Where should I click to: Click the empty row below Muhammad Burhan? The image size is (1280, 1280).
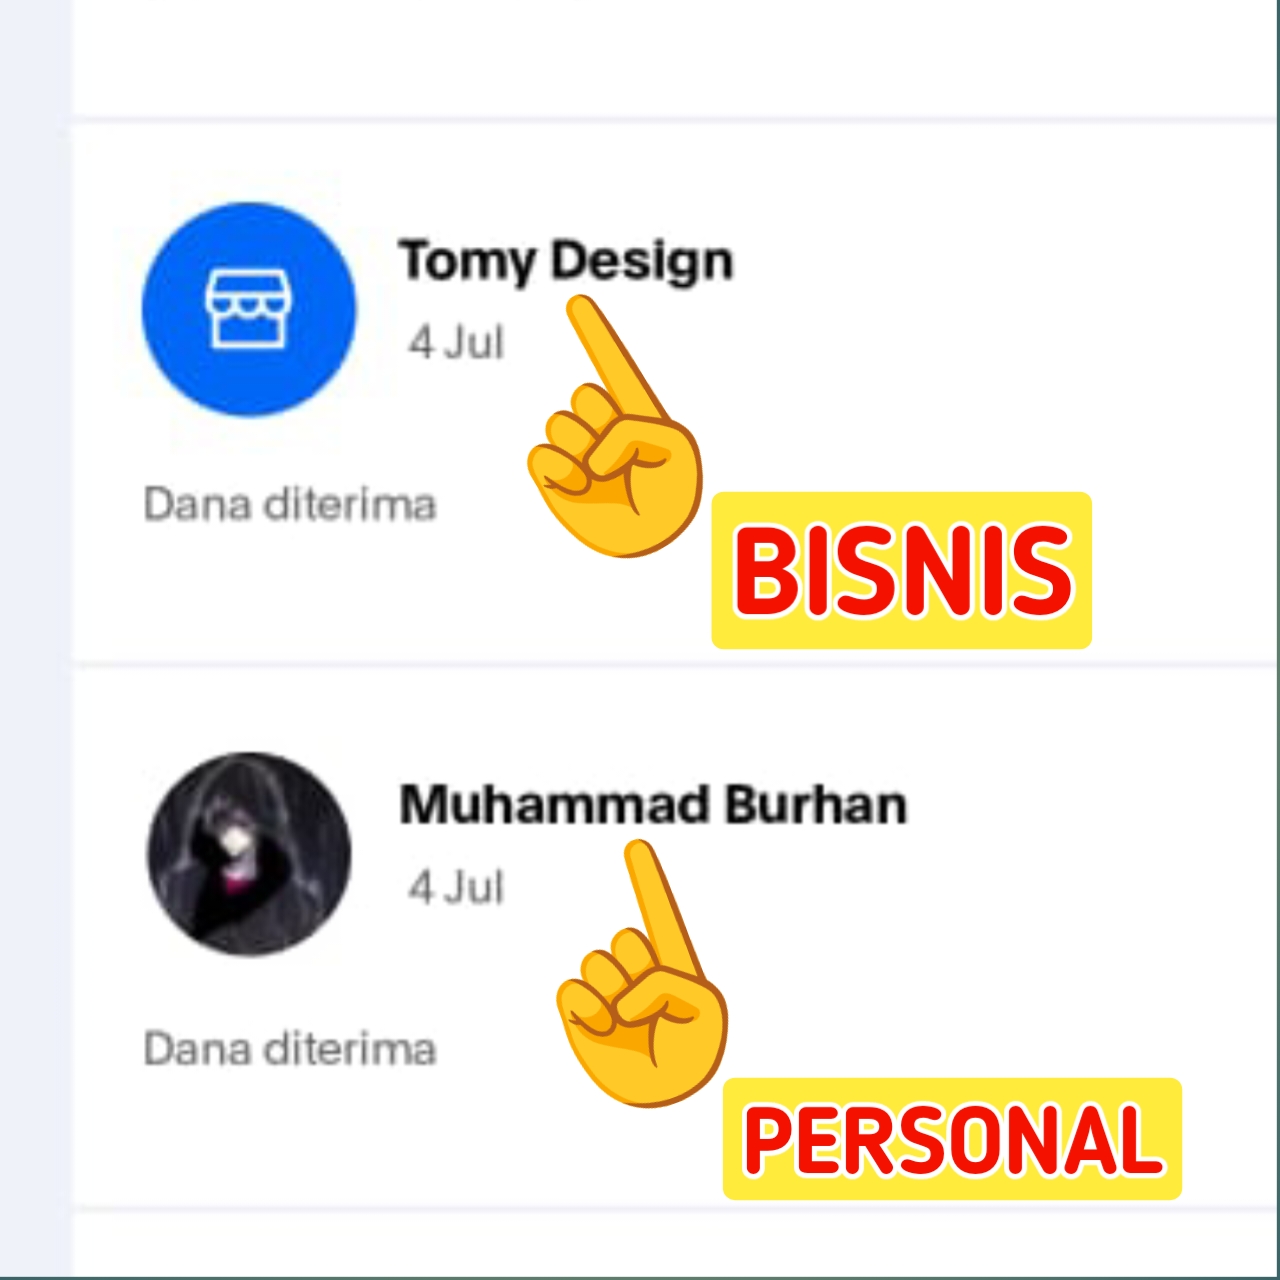pyautogui.click(x=676, y=1244)
